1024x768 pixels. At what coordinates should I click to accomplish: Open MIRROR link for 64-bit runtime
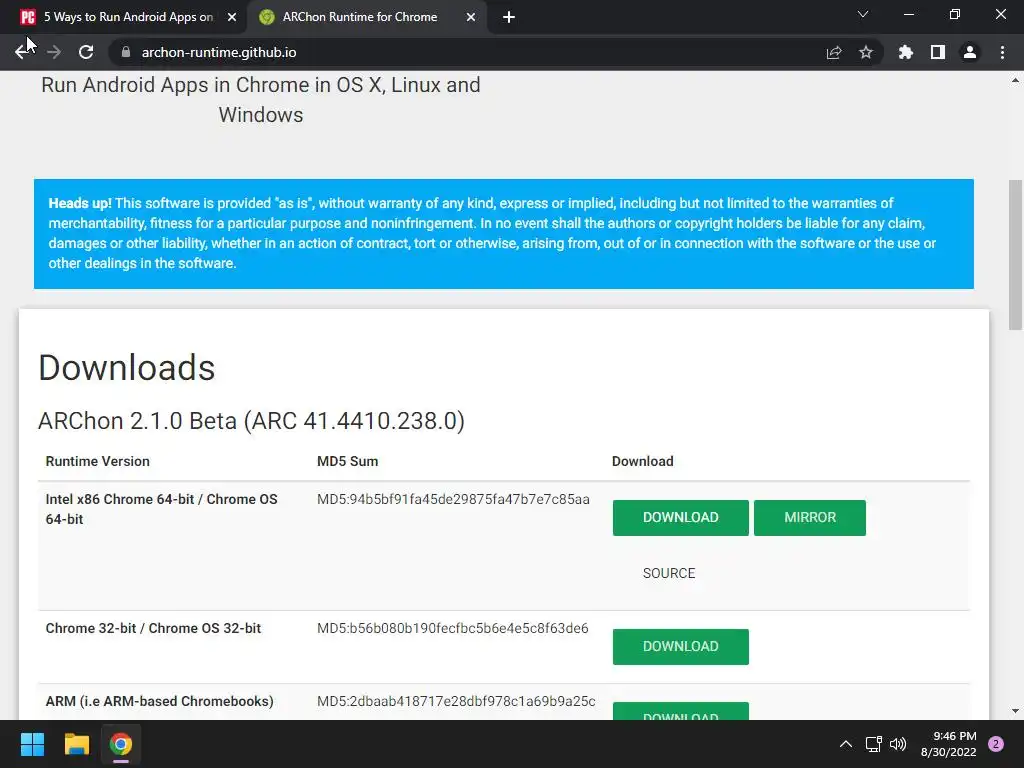[810, 518]
